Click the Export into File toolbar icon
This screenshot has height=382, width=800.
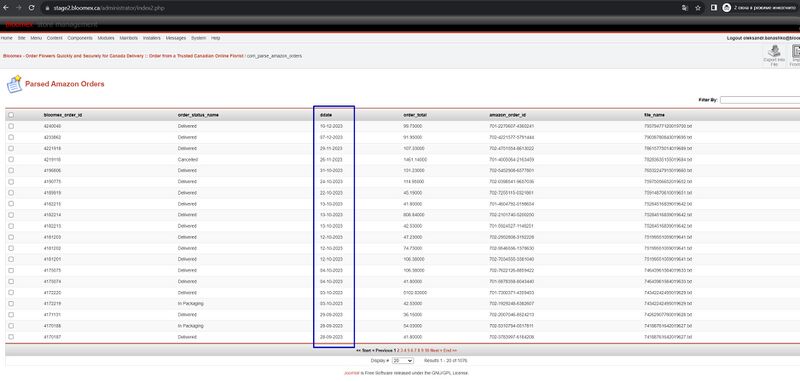(x=774, y=55)
